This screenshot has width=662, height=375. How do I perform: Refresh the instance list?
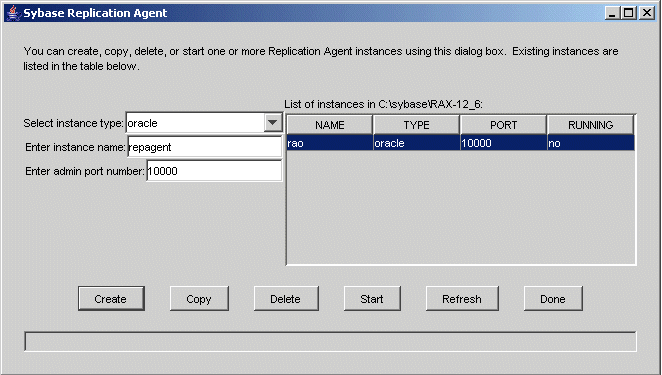click(x=462, y=299)
